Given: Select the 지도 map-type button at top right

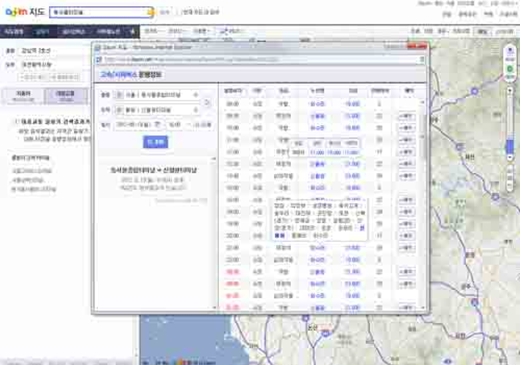Looking at the screenshot, I should point(482,32).
